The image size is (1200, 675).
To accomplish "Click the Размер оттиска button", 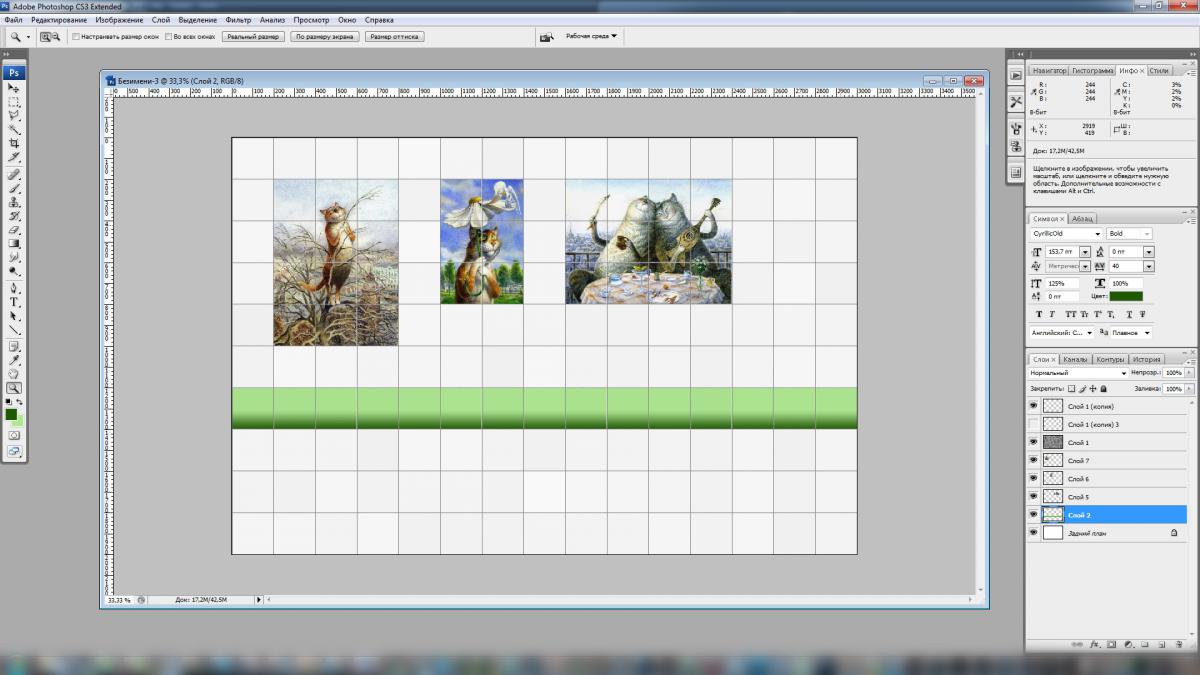I will [395, 37].
